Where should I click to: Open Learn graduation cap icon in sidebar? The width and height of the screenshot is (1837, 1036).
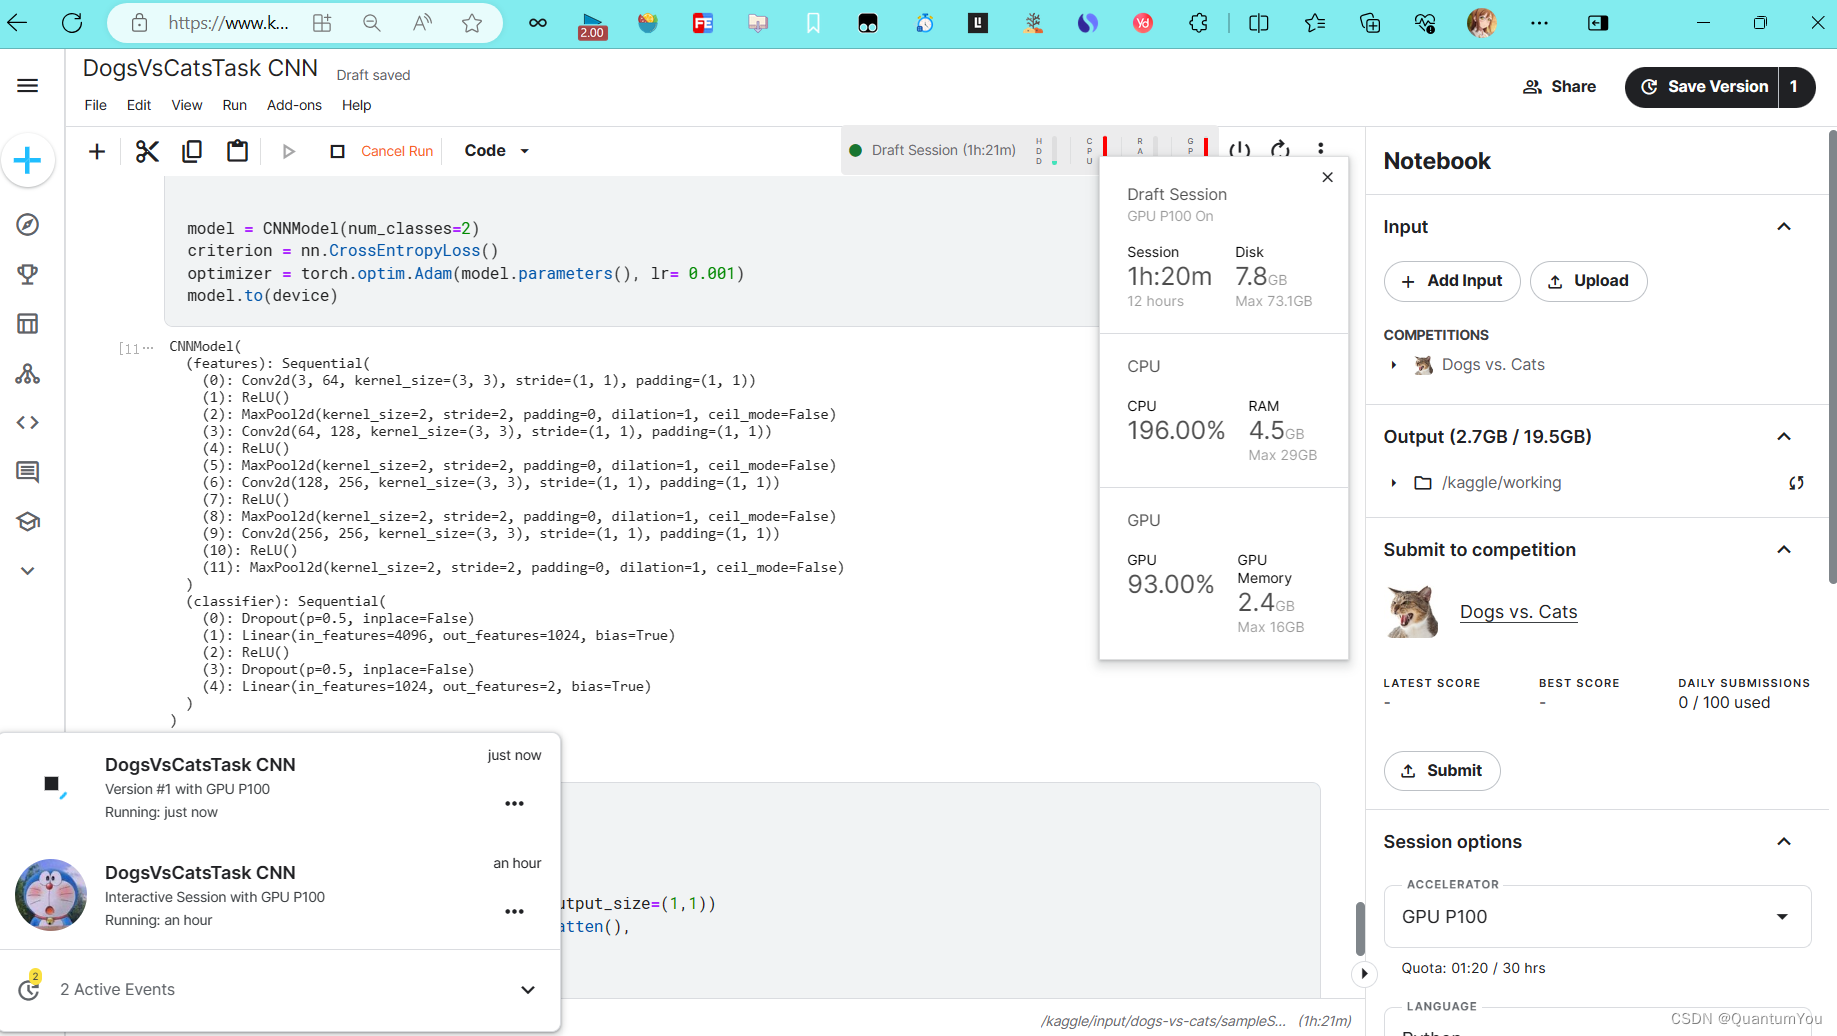pos(28,522)
